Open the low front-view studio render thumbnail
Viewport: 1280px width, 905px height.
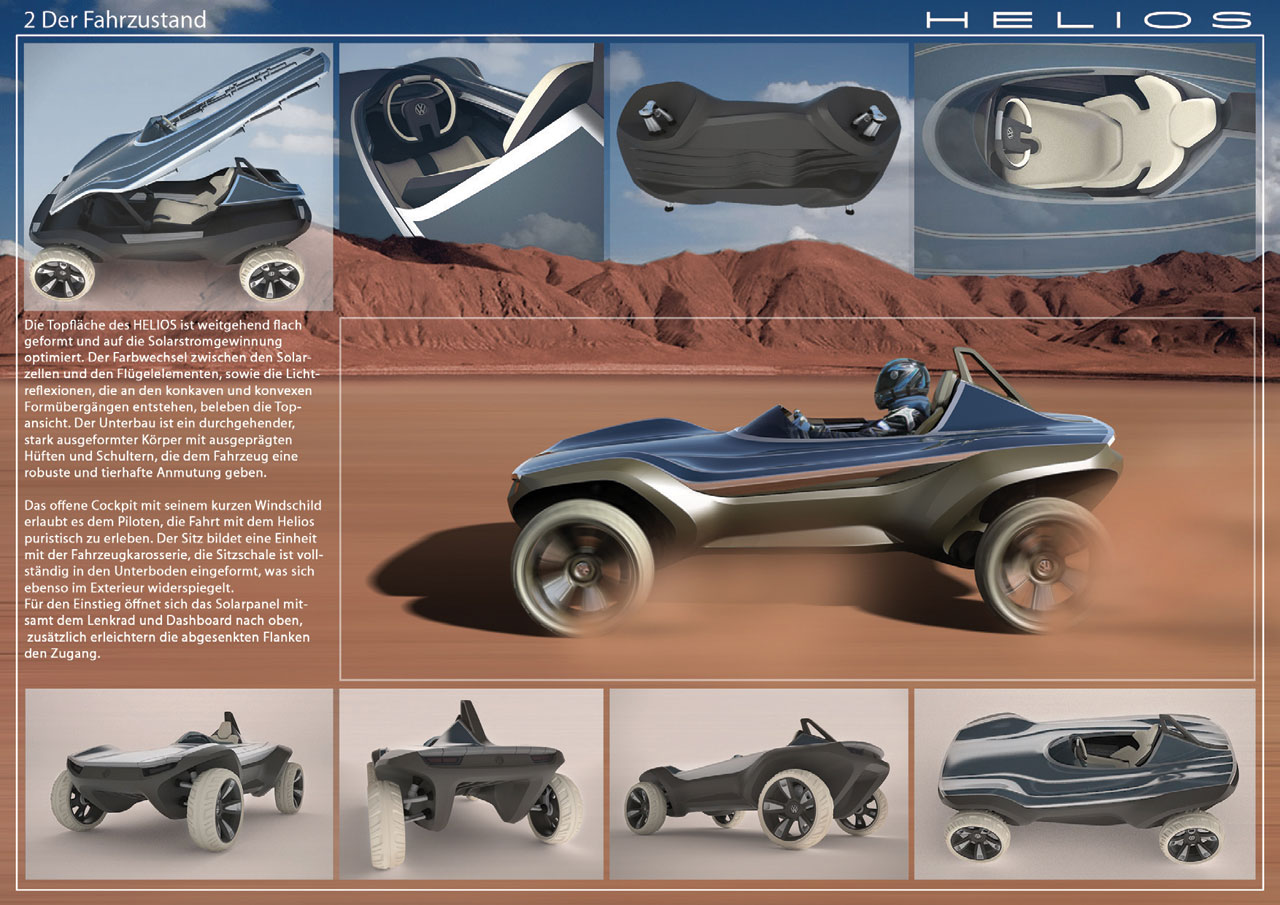click(x=471, y=783)
